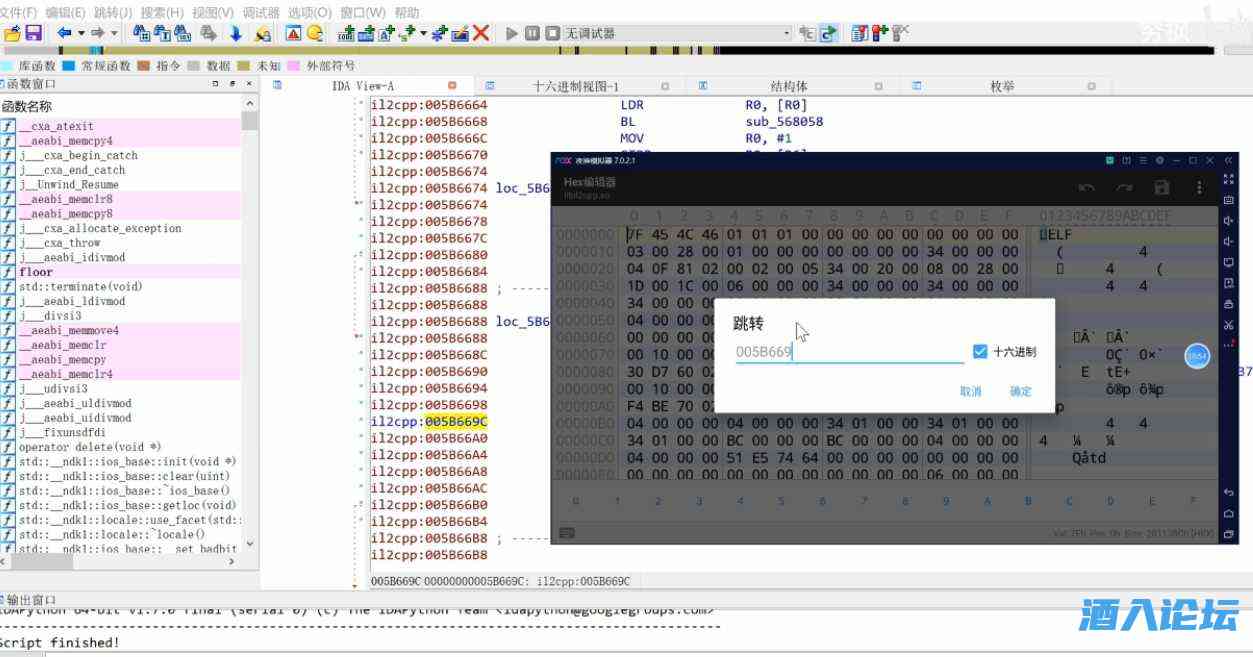
Task: Select the floor function in list
Action: coord(36,272)
